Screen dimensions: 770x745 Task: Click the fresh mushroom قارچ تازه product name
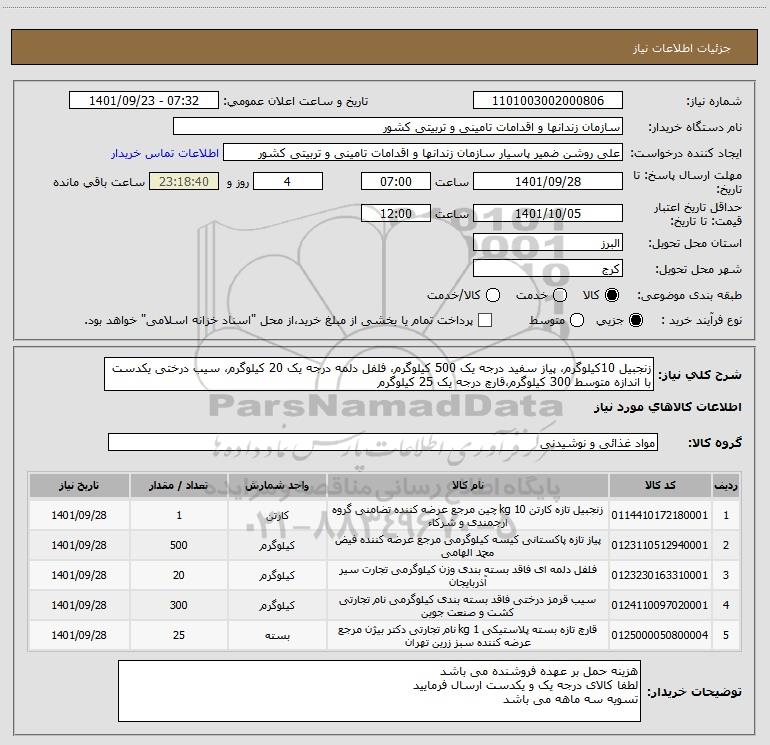pos(468,635)
